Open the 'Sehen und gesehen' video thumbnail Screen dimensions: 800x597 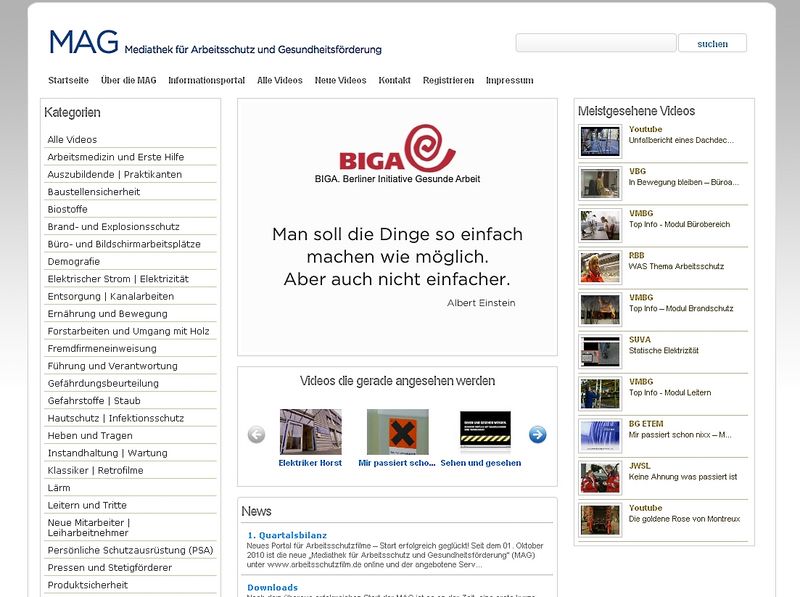pos(485,432)
